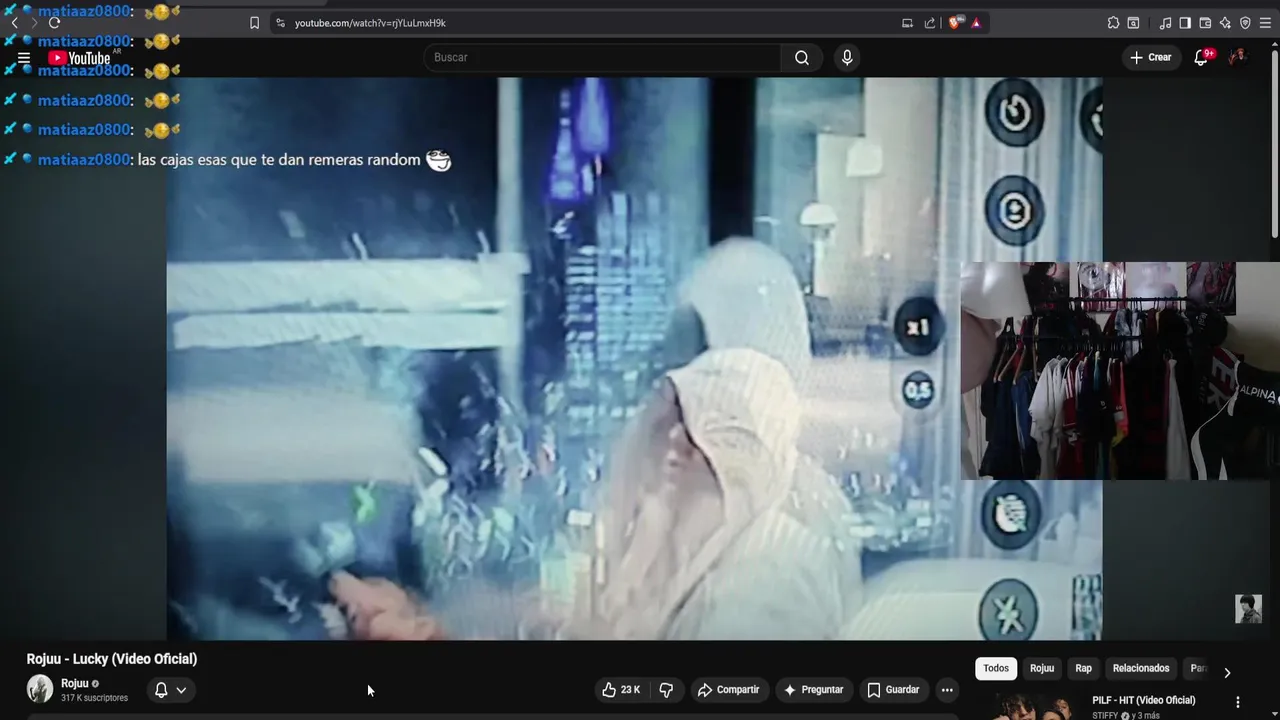Viewport: 1280px width, 720px height.
Task: Click the 0.5 speed button in video
Action: point(917,390)
